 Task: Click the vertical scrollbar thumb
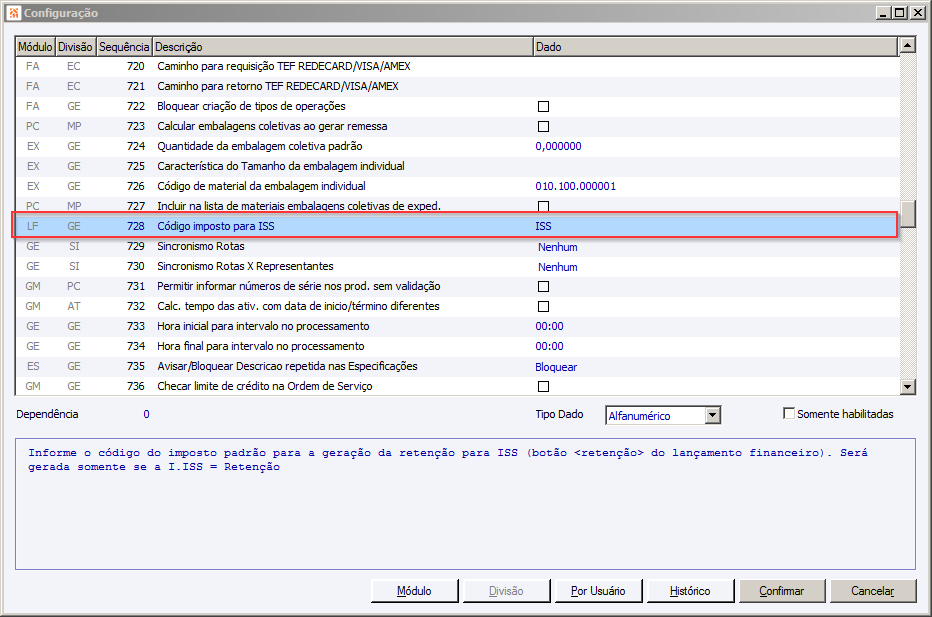(x=908, y=213)
